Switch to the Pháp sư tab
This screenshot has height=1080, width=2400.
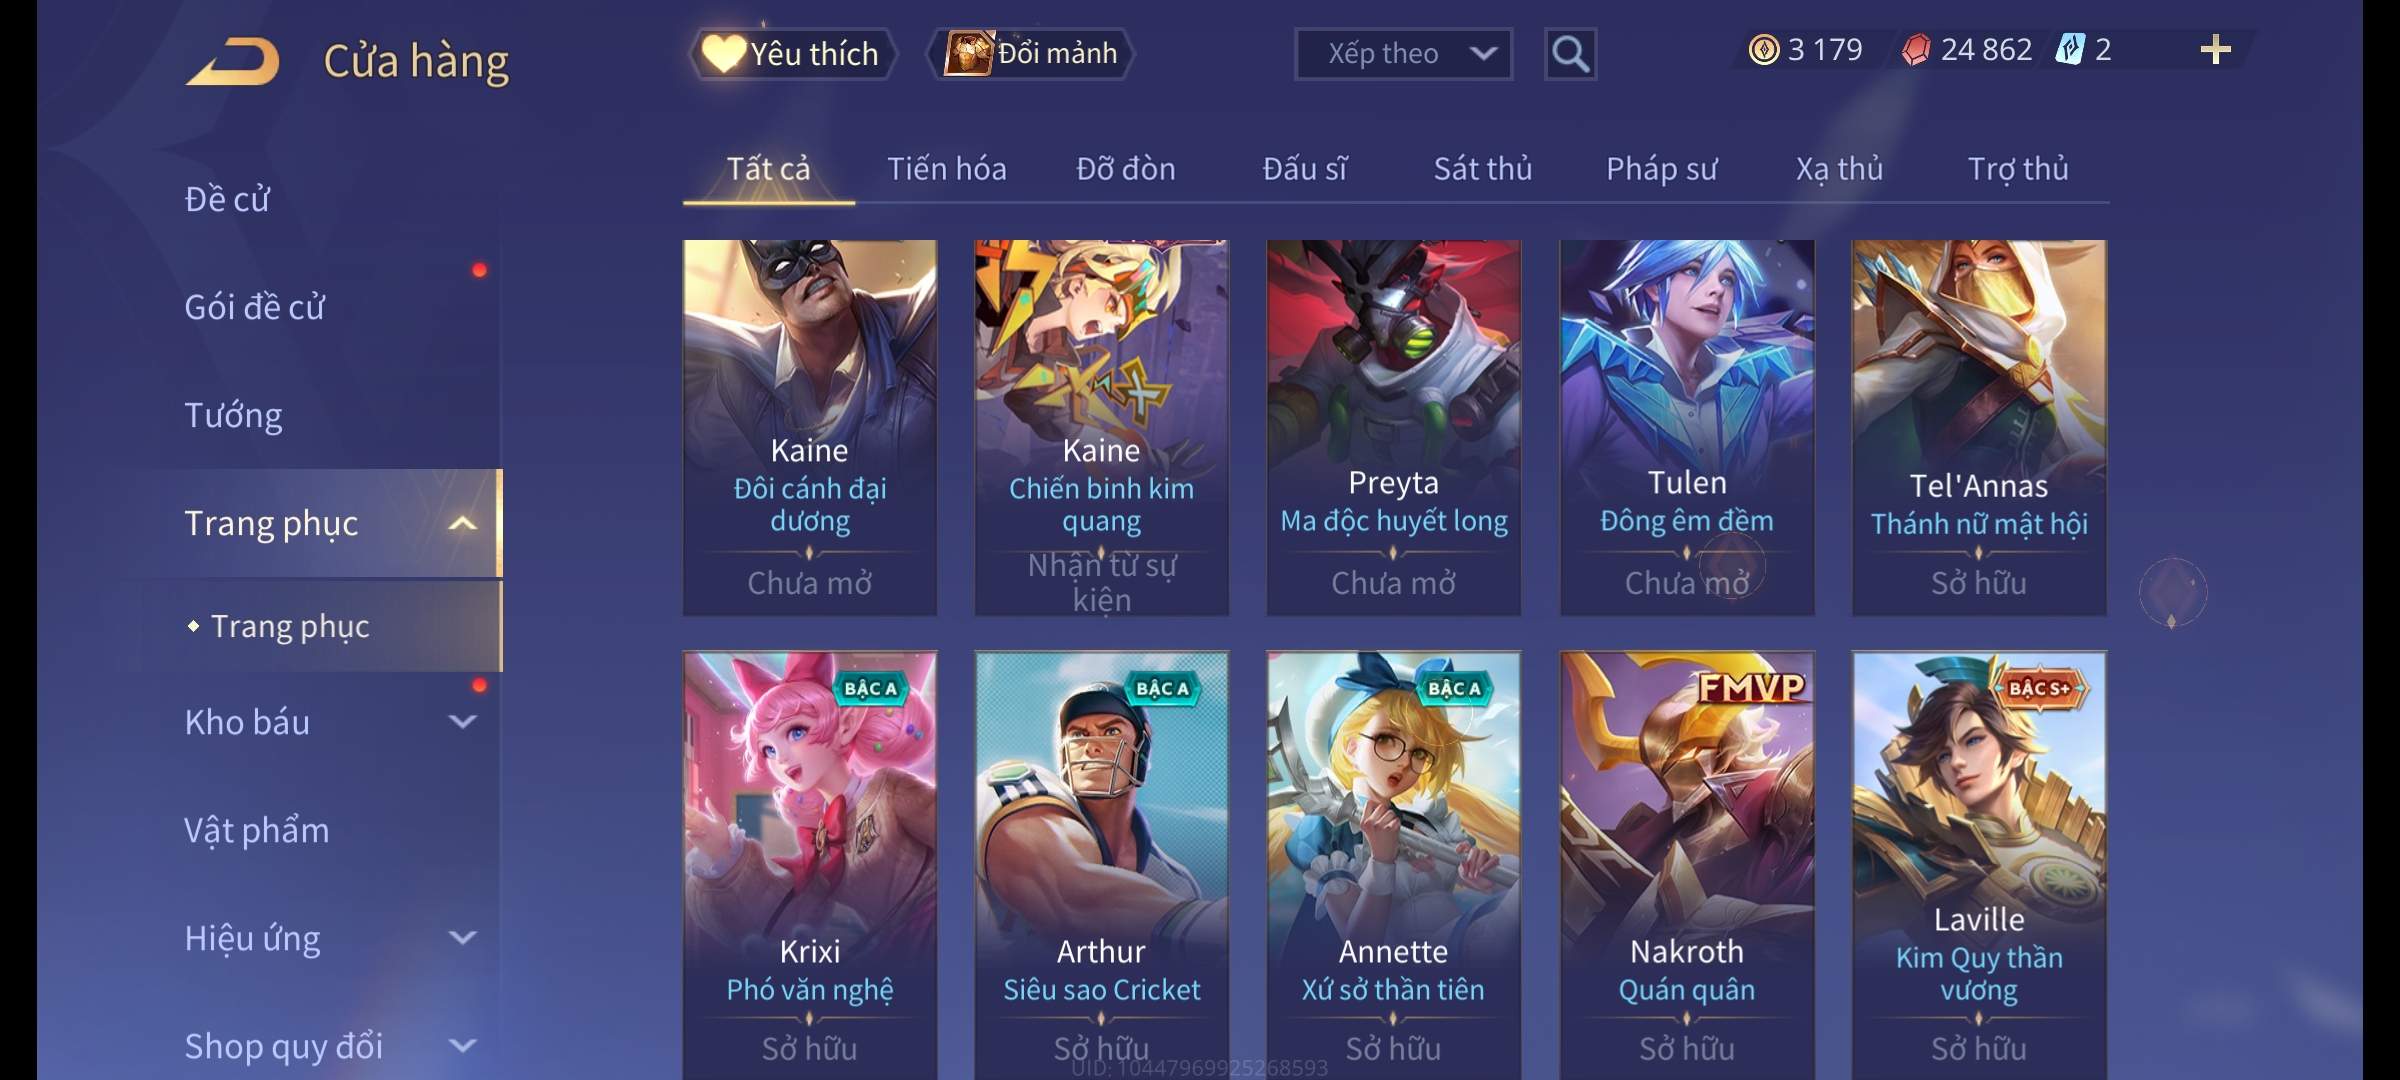[x=1661, y=169]
